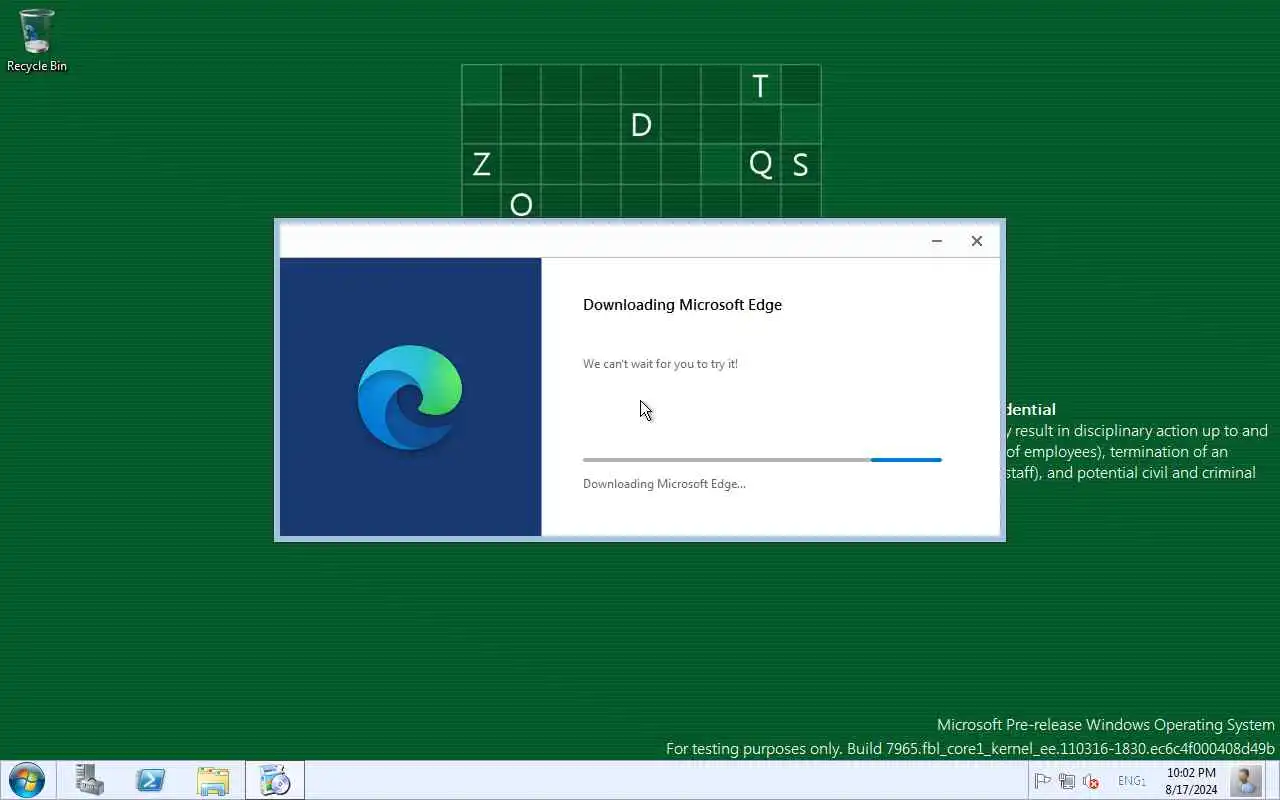Click the "Downloading Microsoft Edge..." status text
Viewport: 1280px width, 800px height.
[664, 484]
